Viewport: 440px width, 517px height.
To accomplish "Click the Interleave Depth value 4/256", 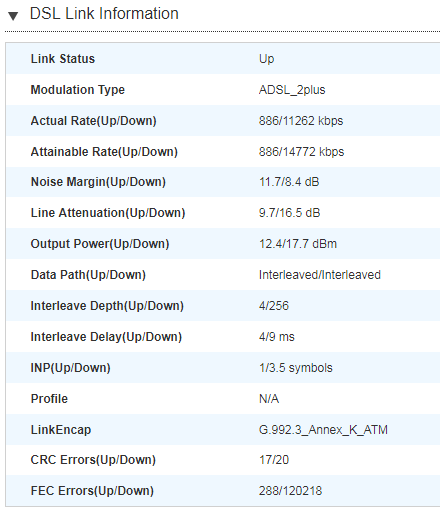I will click(274, 306).
